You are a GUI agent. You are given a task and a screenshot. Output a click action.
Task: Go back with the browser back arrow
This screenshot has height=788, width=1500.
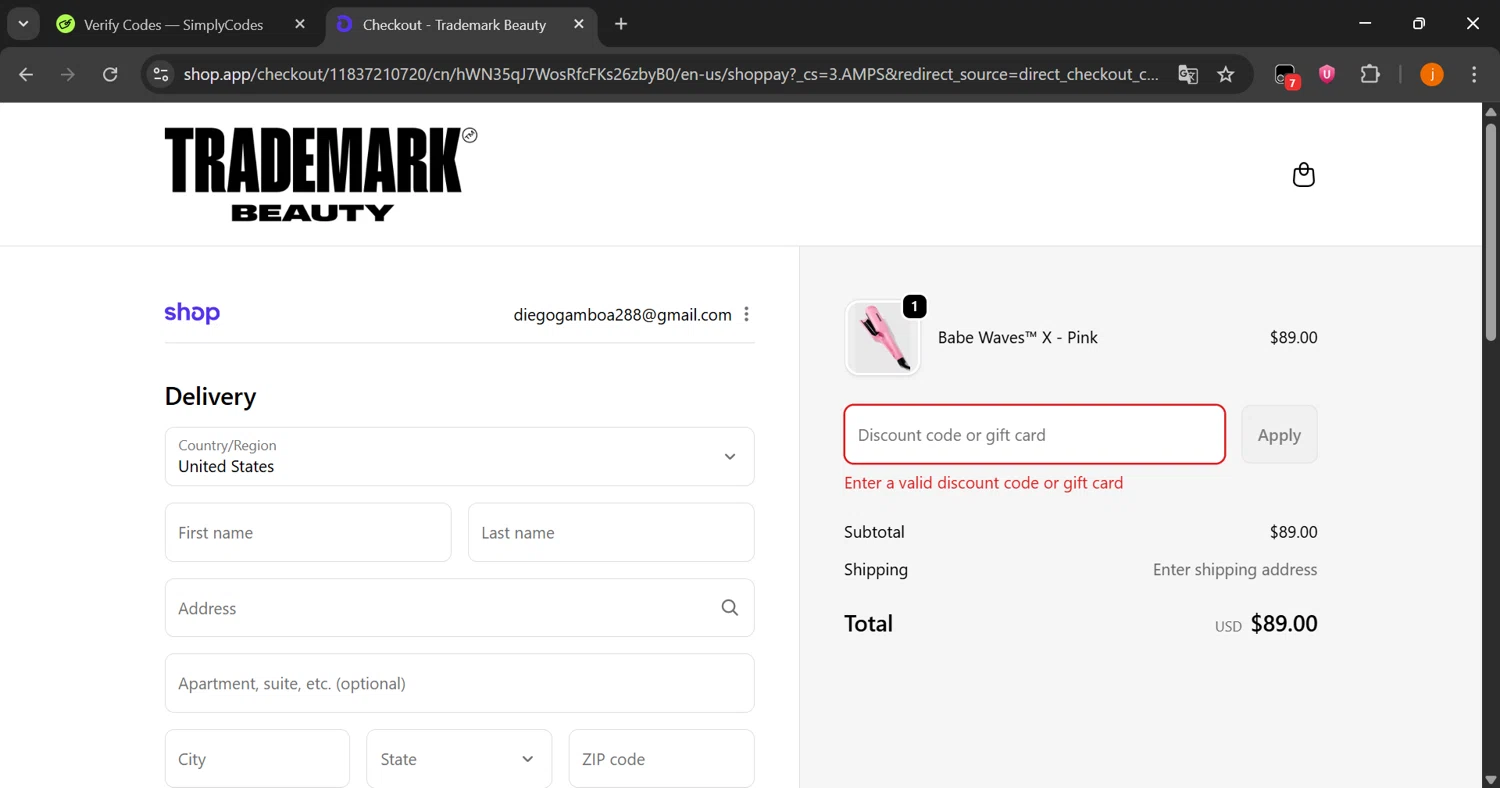click(26, 74)
